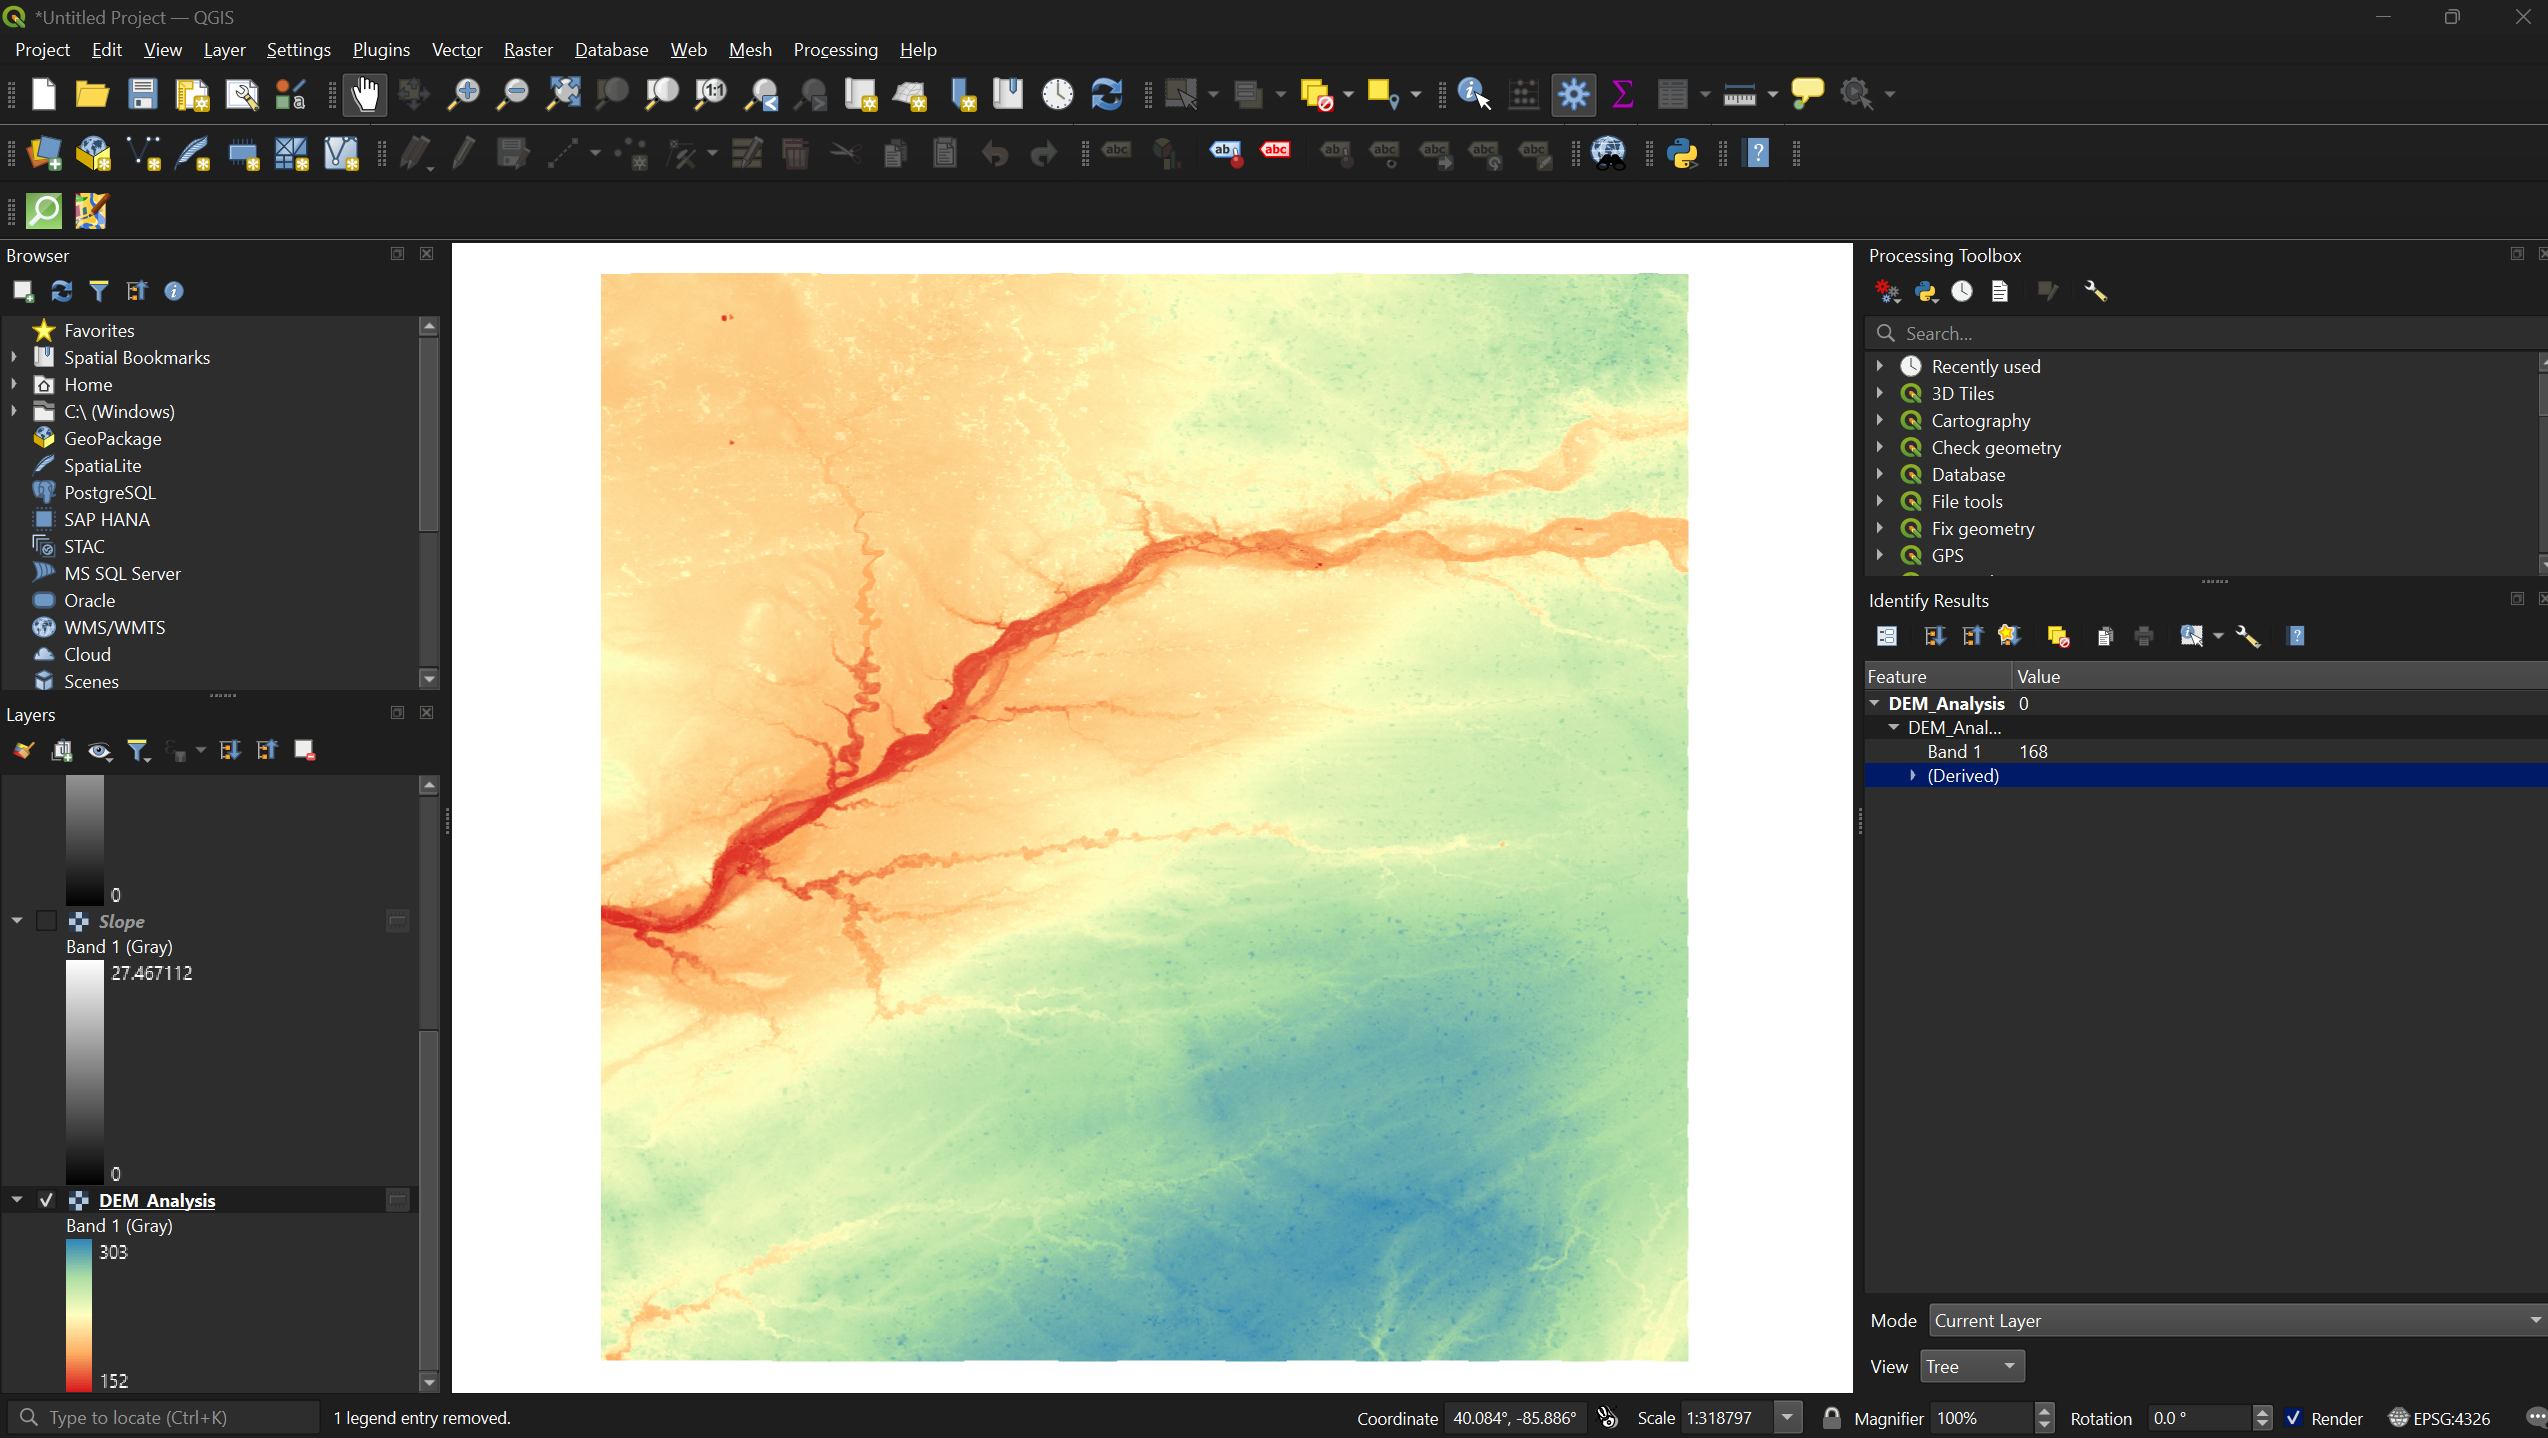Open the Vector menu
This screenshot has height=1438, width=2548.
pos(457,49)
